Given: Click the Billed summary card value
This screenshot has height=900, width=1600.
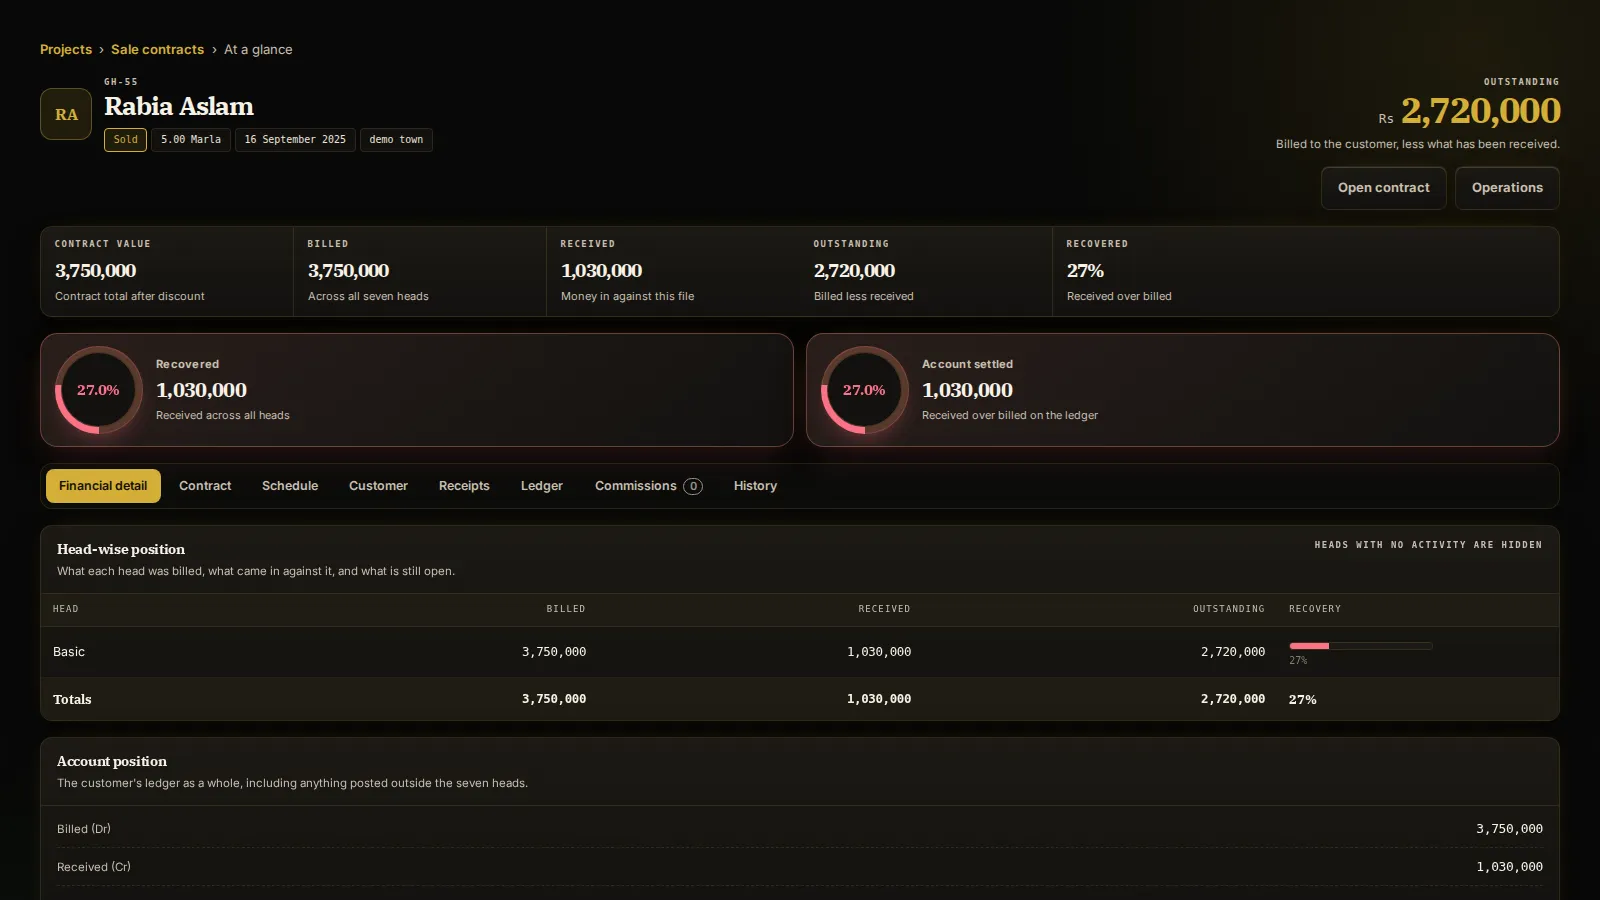Looking at the screenshot, I should click(348, 271).
